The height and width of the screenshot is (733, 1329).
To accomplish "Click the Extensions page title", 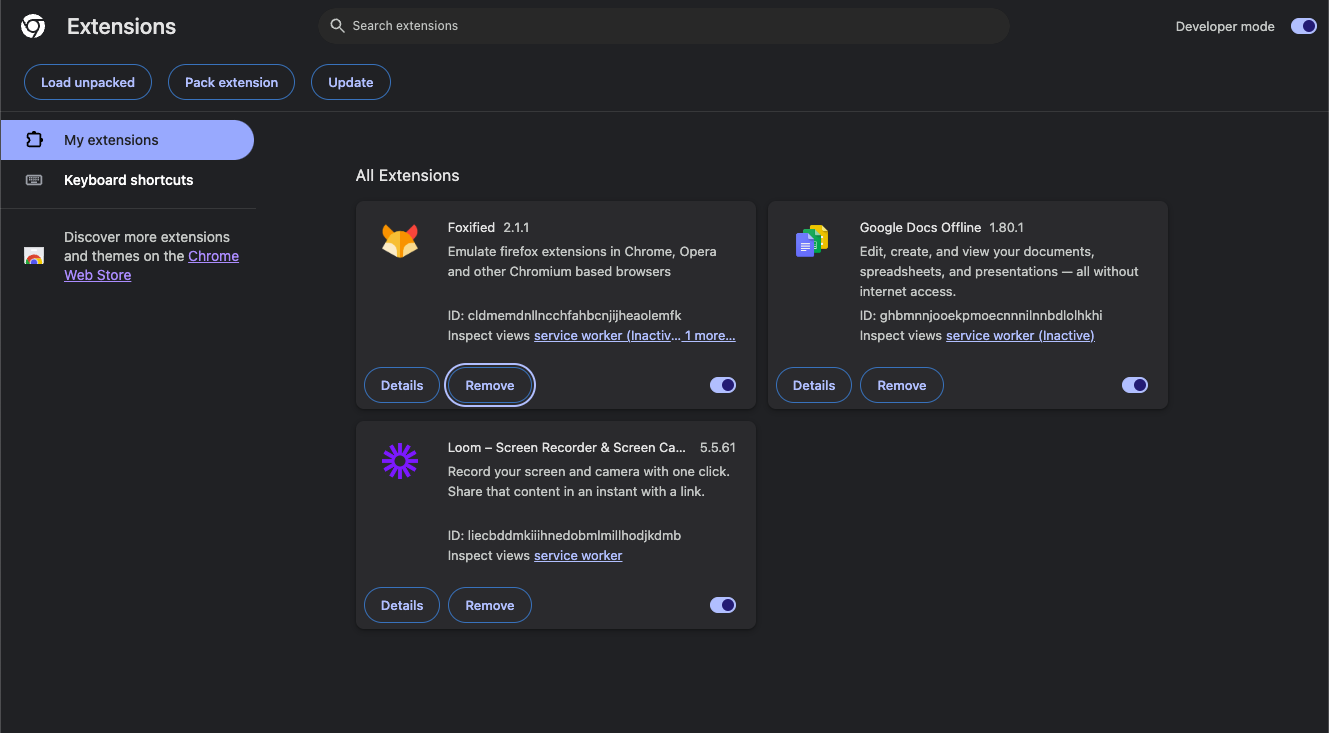I will point(121,27).
